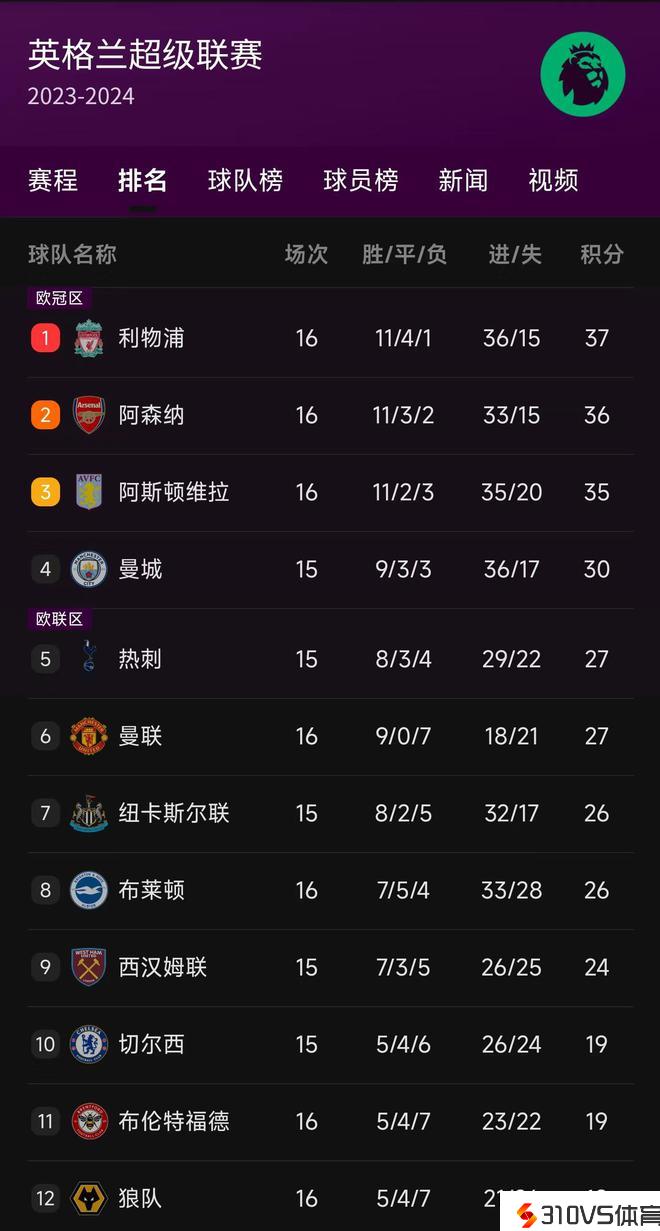The height and width of the screenshot is (1231, 660).
Task: Tap the Manchester City club crest
Action: pyautogui.click(x=89, y=569)
